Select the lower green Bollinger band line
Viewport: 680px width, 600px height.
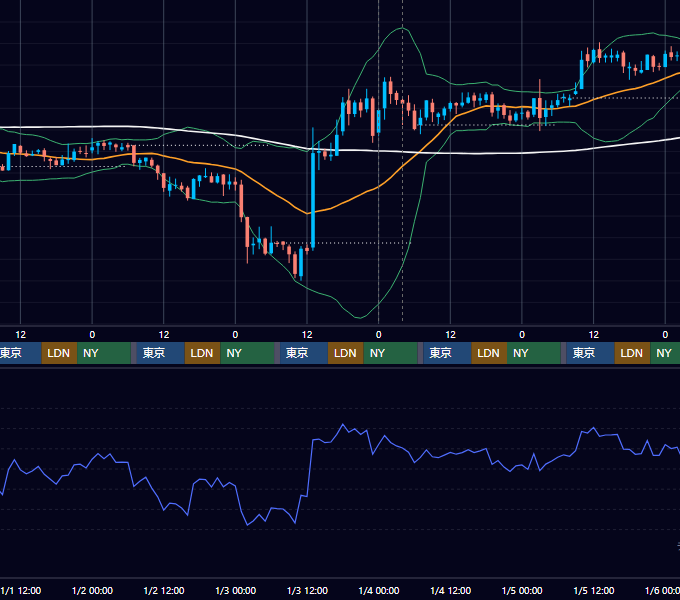(x=359, y=317)
